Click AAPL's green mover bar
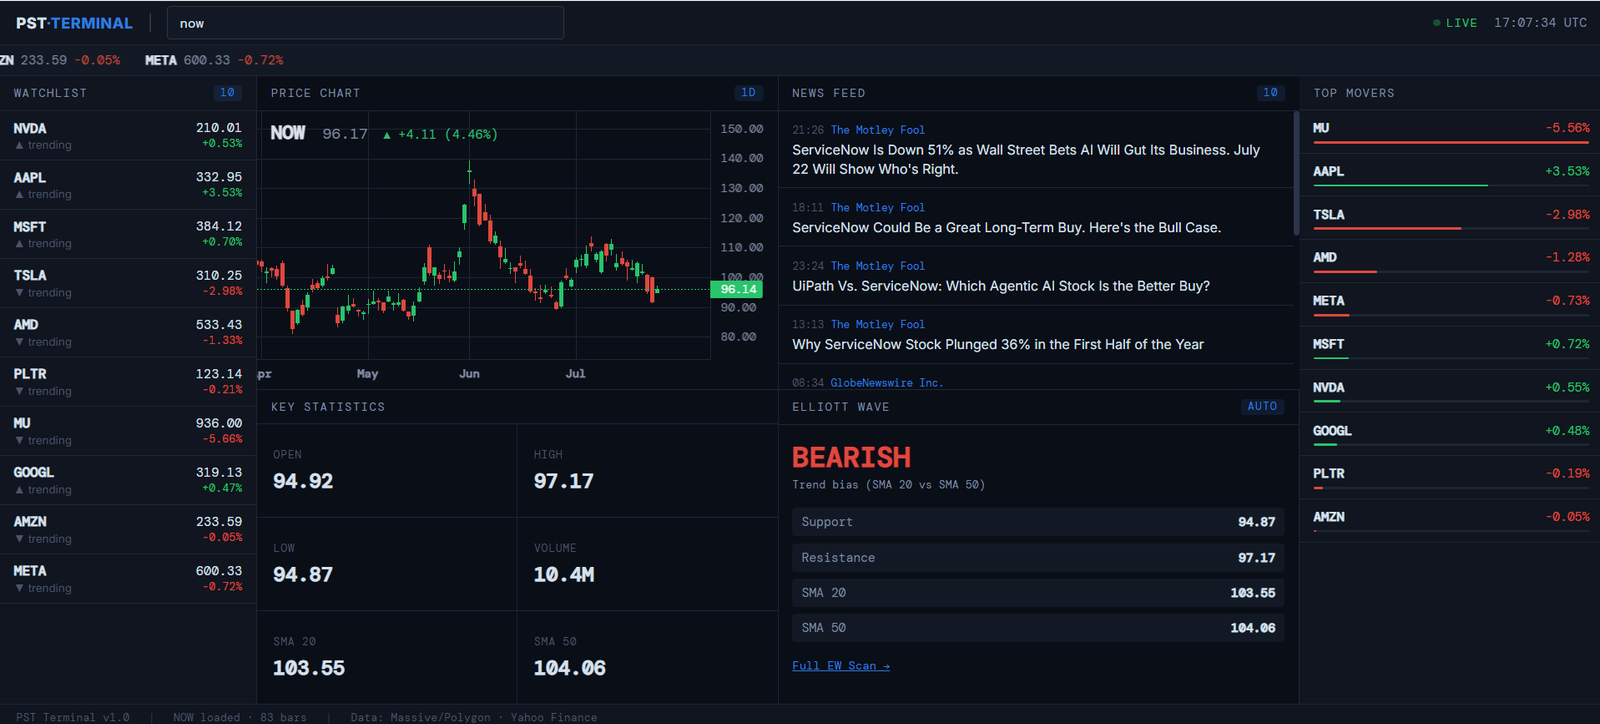The height and width of the screenshot is (724, 1600). pos(1400,186)
